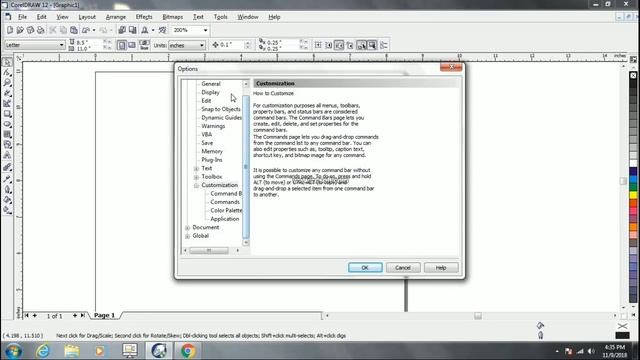640x360 pixels.
Task: Click the nudge offset 0.1 input field
Action: [x=231, y=45]
